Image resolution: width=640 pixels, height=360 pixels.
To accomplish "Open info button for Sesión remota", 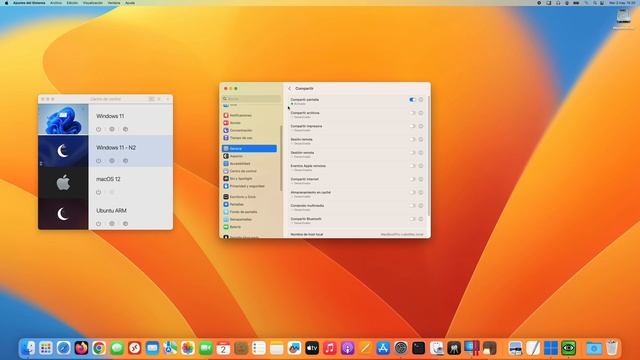I will coord(421,140).
